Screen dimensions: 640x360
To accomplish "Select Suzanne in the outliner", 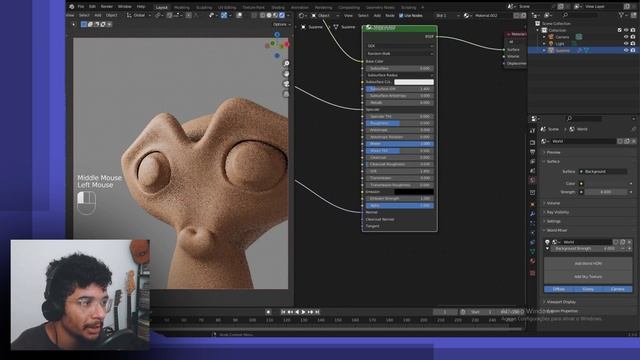I will (563, 50).
